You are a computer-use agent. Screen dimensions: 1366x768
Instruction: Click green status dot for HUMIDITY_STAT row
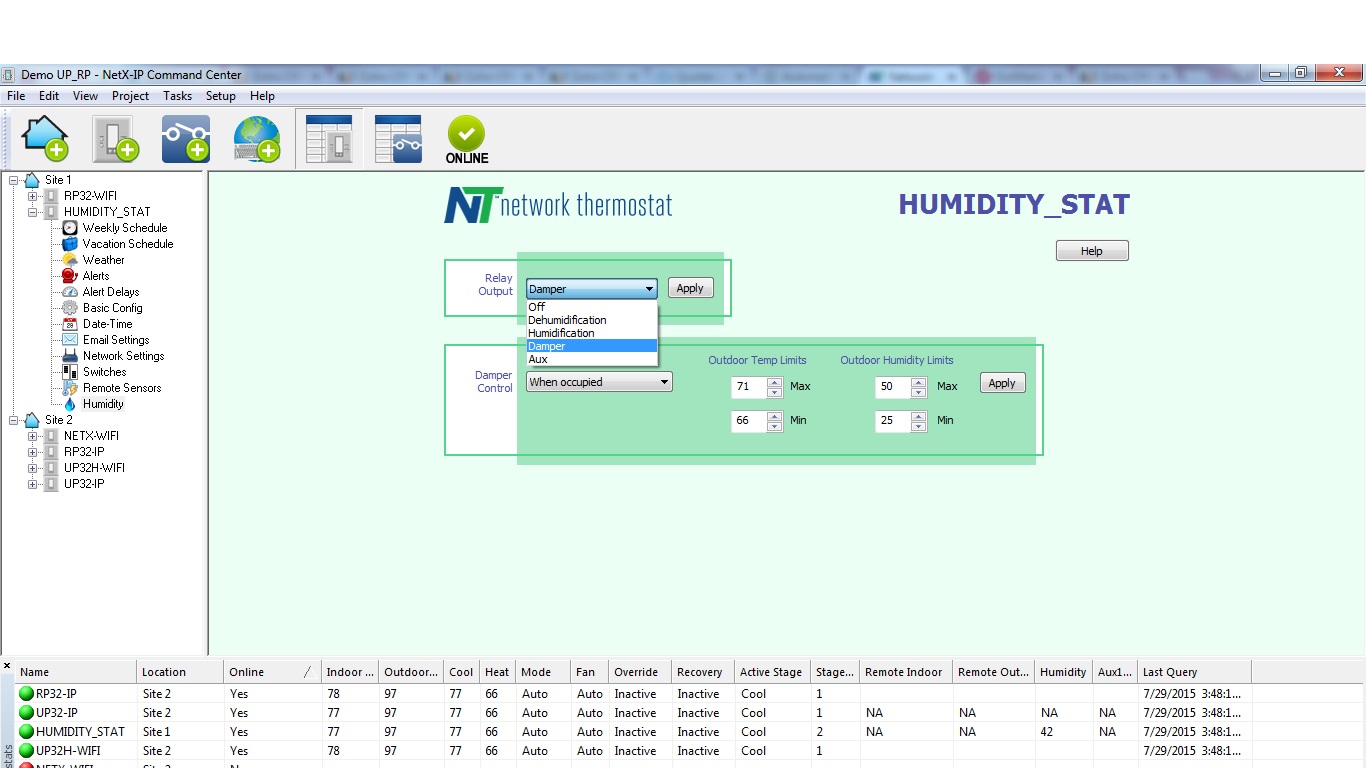coord(26,732)
